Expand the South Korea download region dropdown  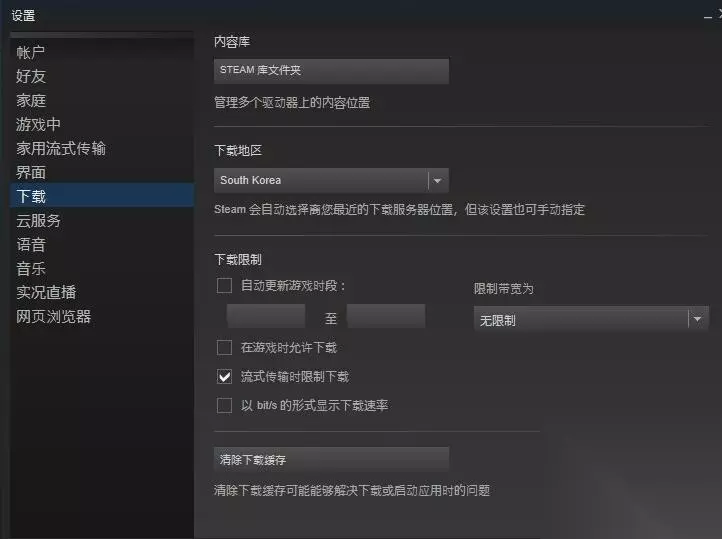tap(331, 180)
